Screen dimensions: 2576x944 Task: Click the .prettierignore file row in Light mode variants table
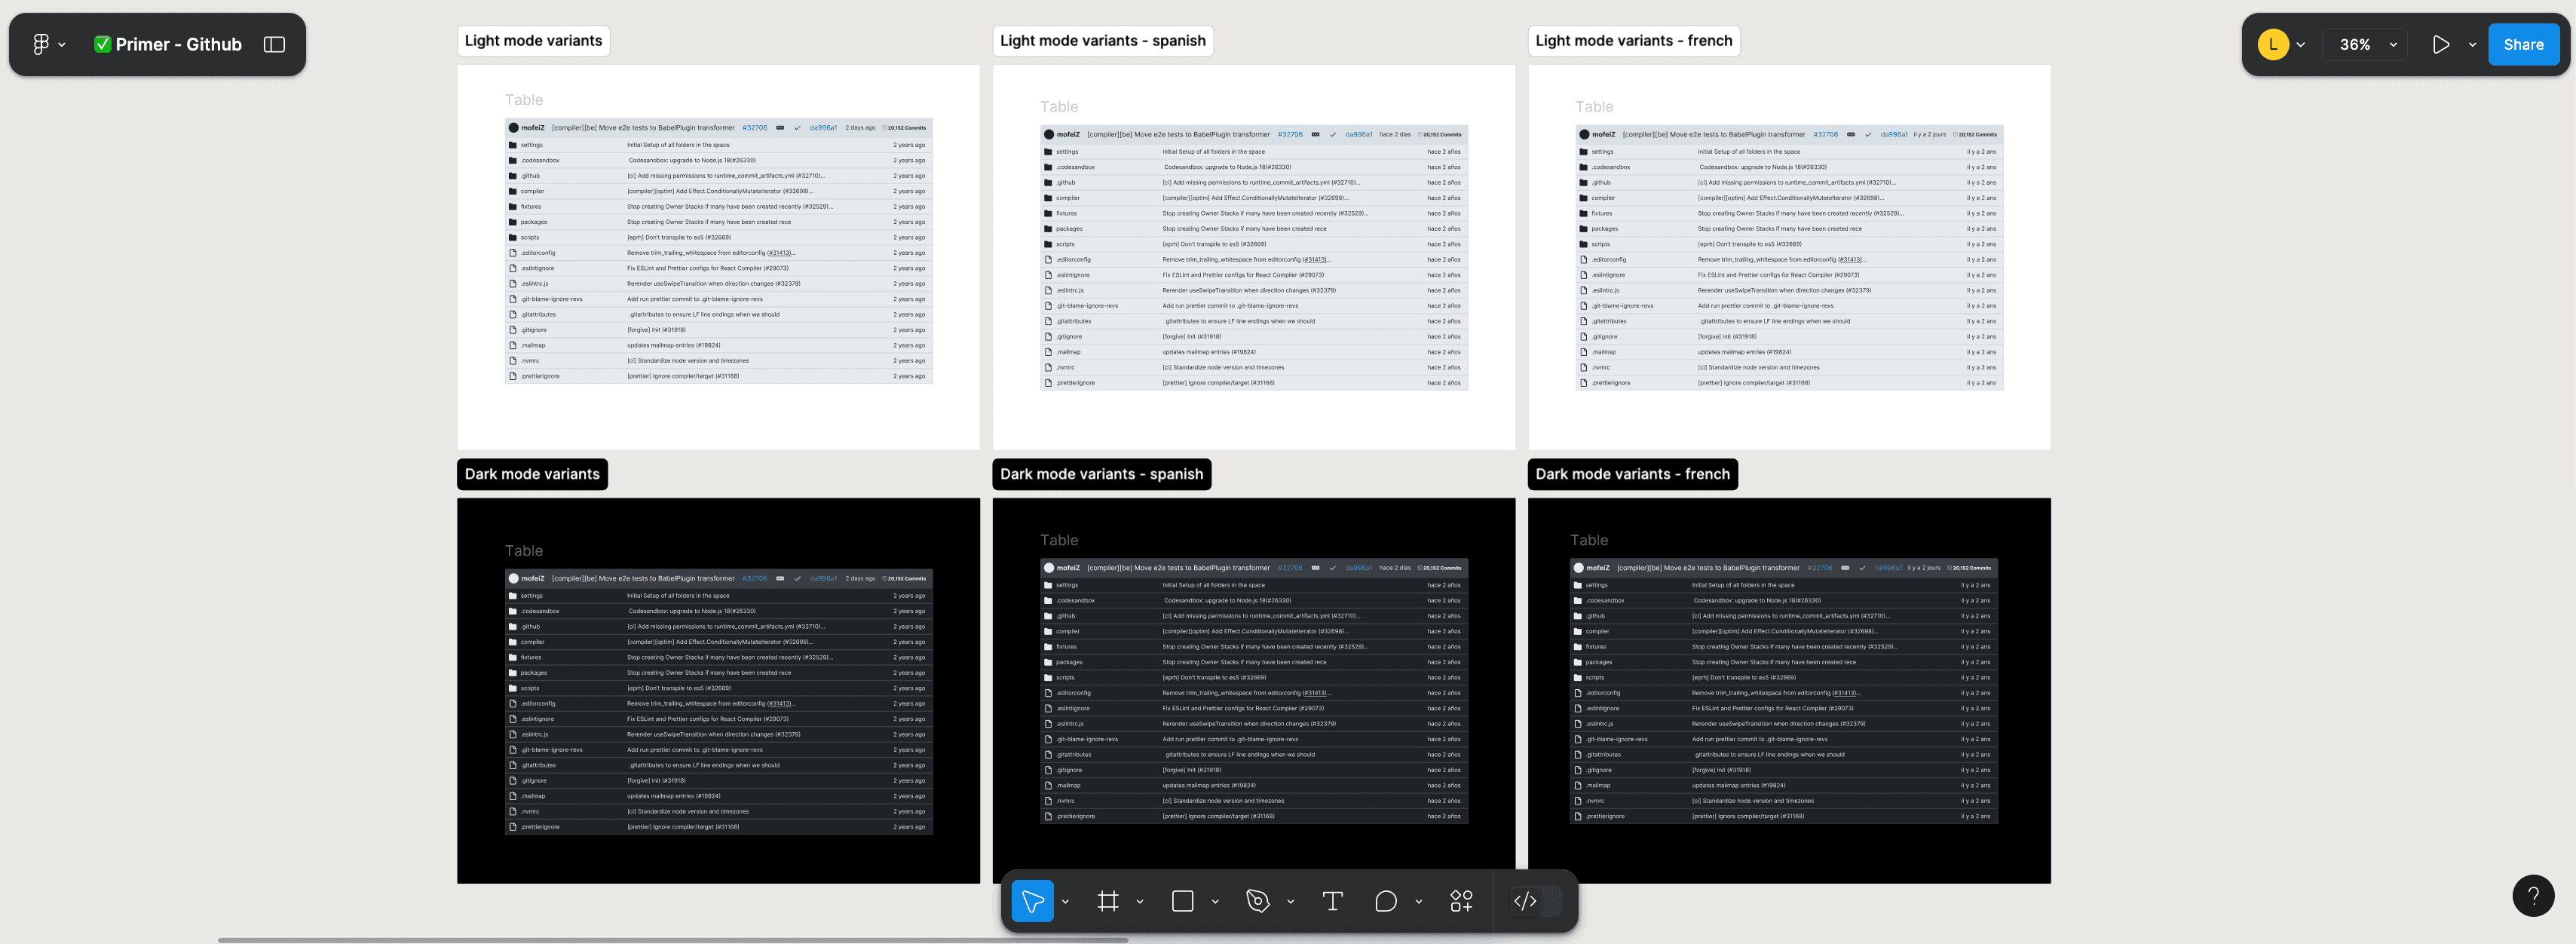(719, 376)
